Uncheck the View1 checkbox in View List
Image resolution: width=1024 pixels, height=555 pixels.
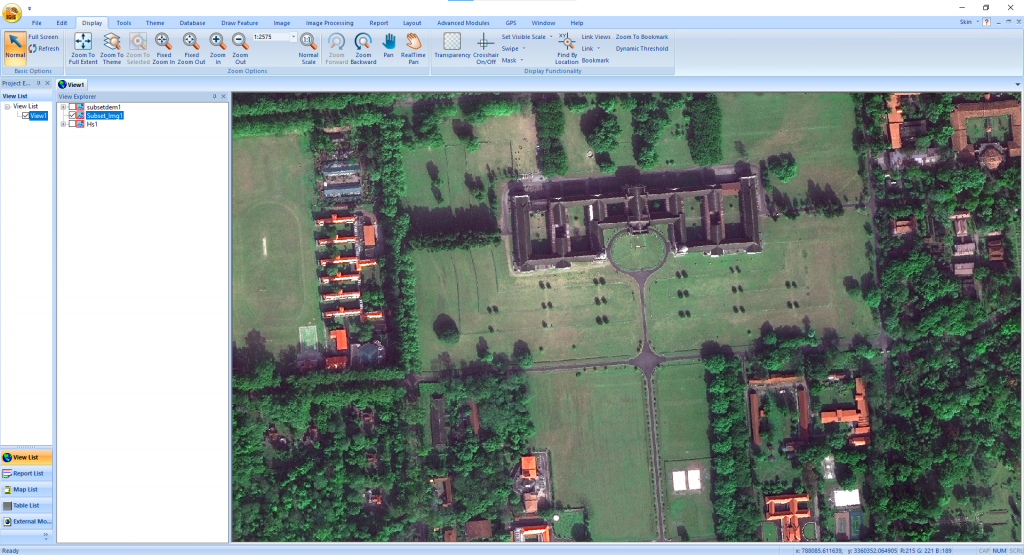25,116
